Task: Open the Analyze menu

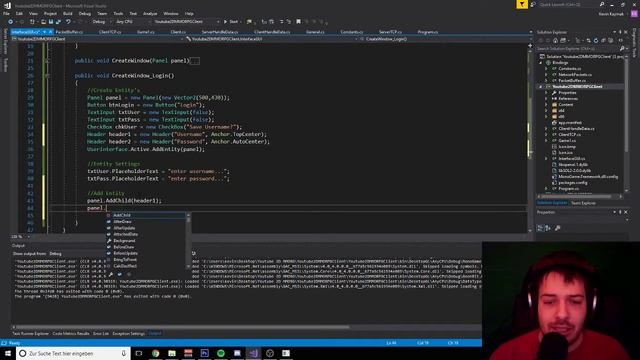Action: [150, 13]
